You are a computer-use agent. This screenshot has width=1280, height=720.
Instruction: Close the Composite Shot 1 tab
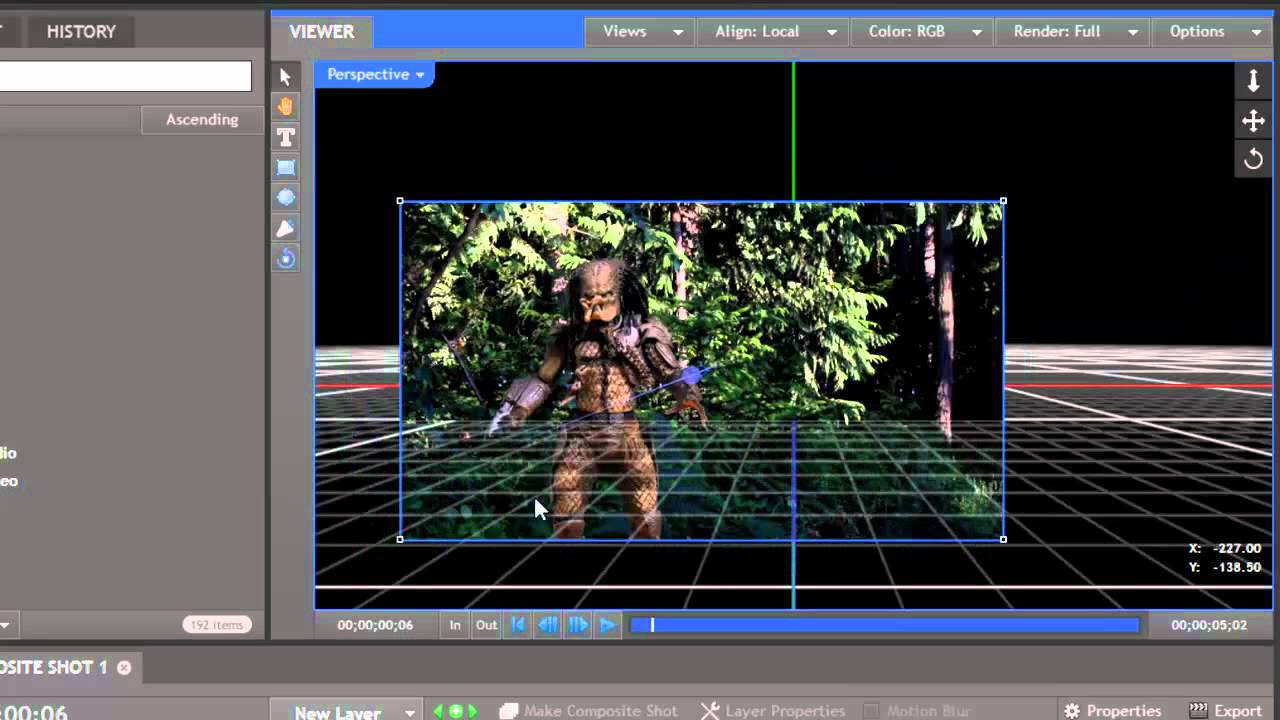pos(124,667)
